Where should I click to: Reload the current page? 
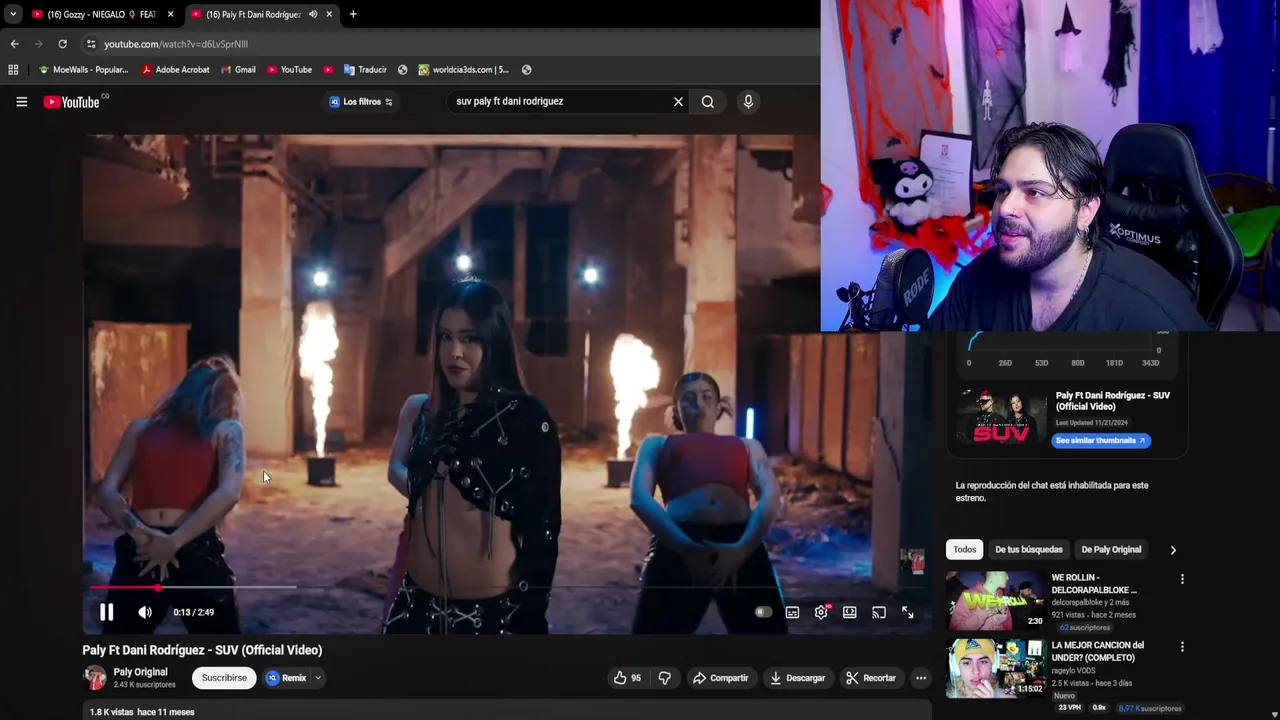[62, 44]
